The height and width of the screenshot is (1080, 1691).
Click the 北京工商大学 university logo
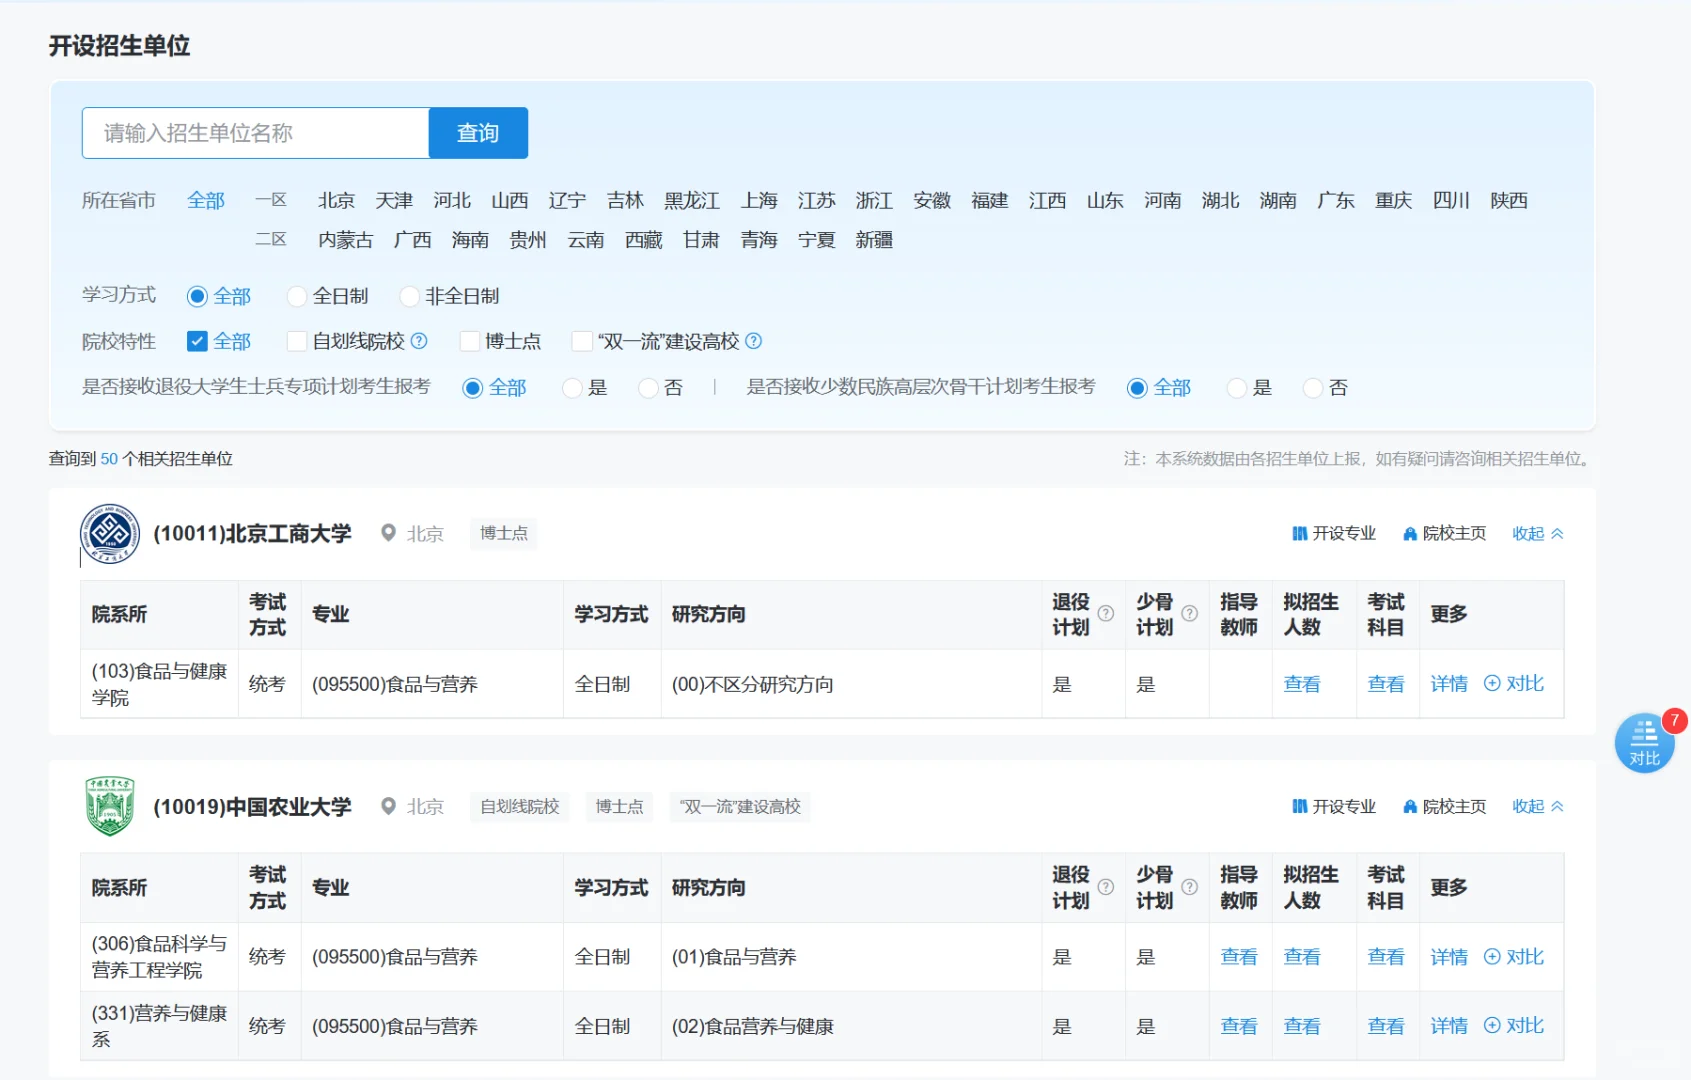coord(109,533)
